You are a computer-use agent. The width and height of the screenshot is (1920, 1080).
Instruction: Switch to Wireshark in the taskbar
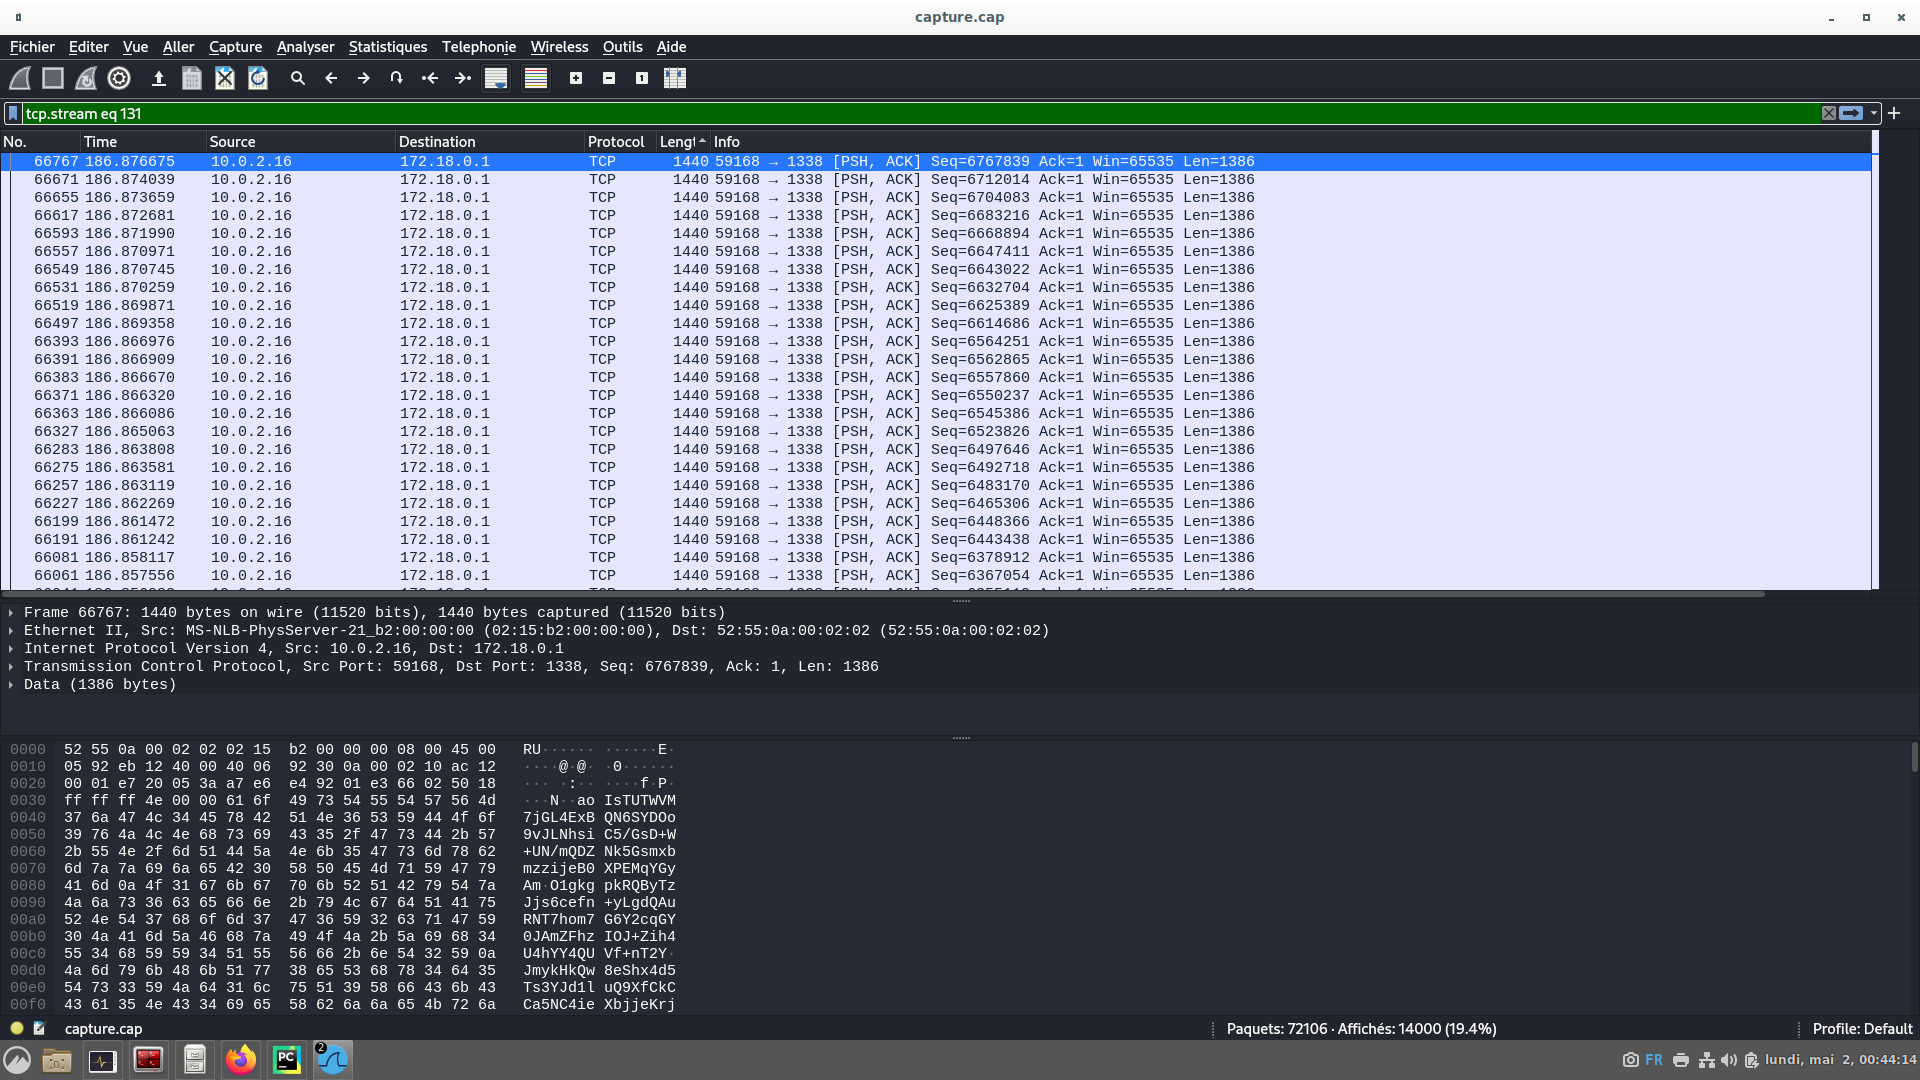(x=333, y=1060)
